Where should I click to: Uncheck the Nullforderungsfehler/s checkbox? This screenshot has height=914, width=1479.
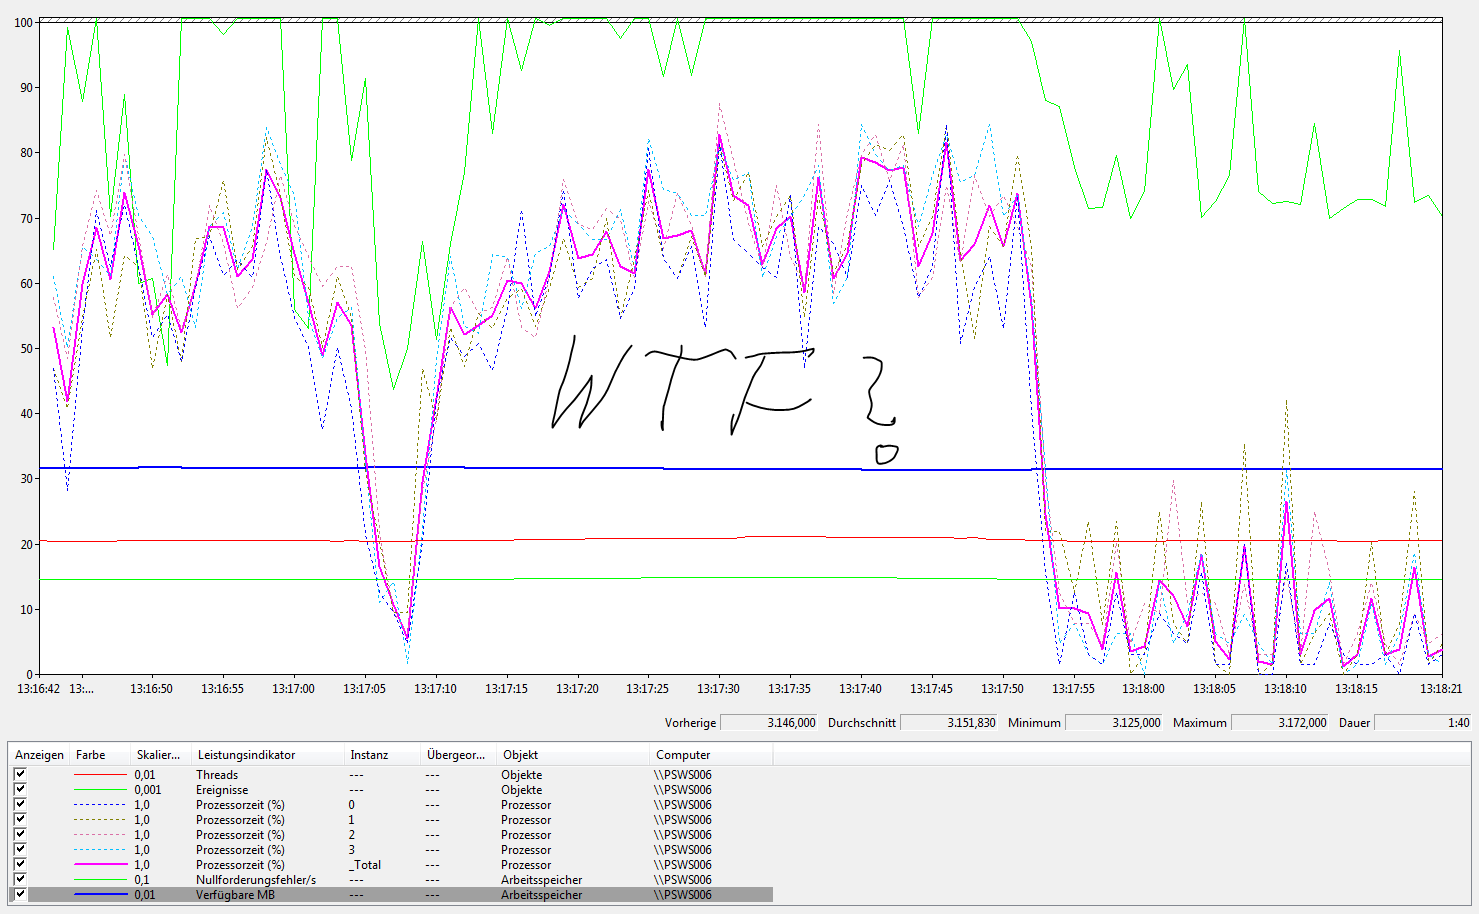tap(20, 879)
